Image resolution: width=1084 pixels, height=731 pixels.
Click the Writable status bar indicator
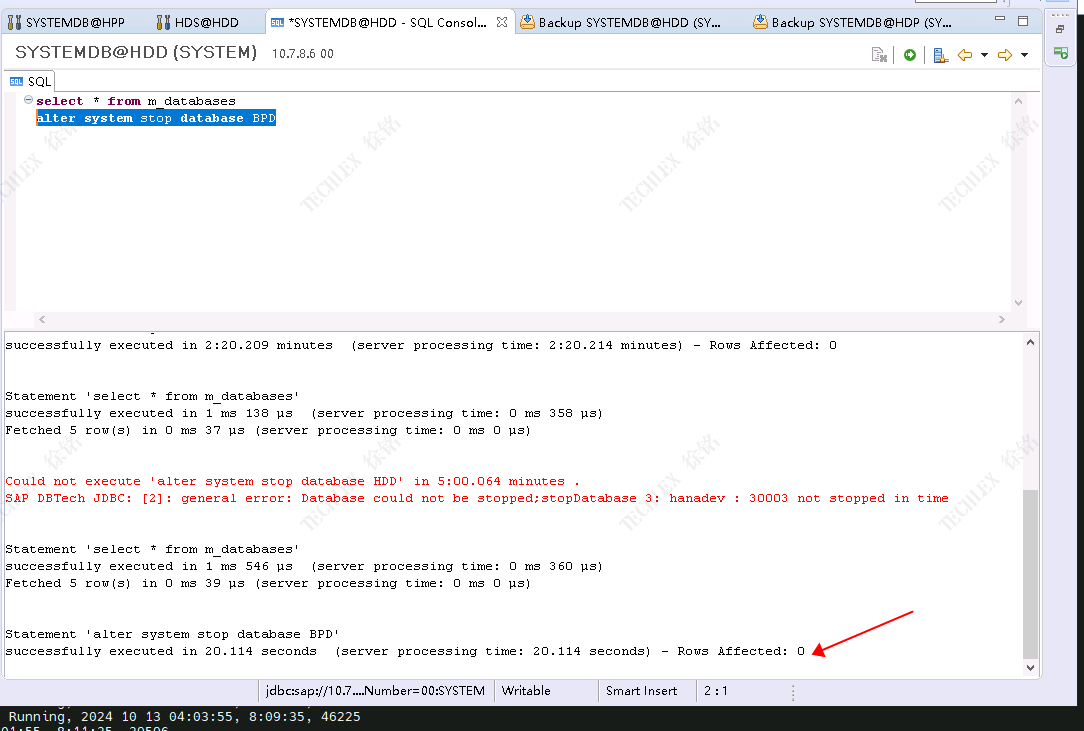[x=526, y=691]
